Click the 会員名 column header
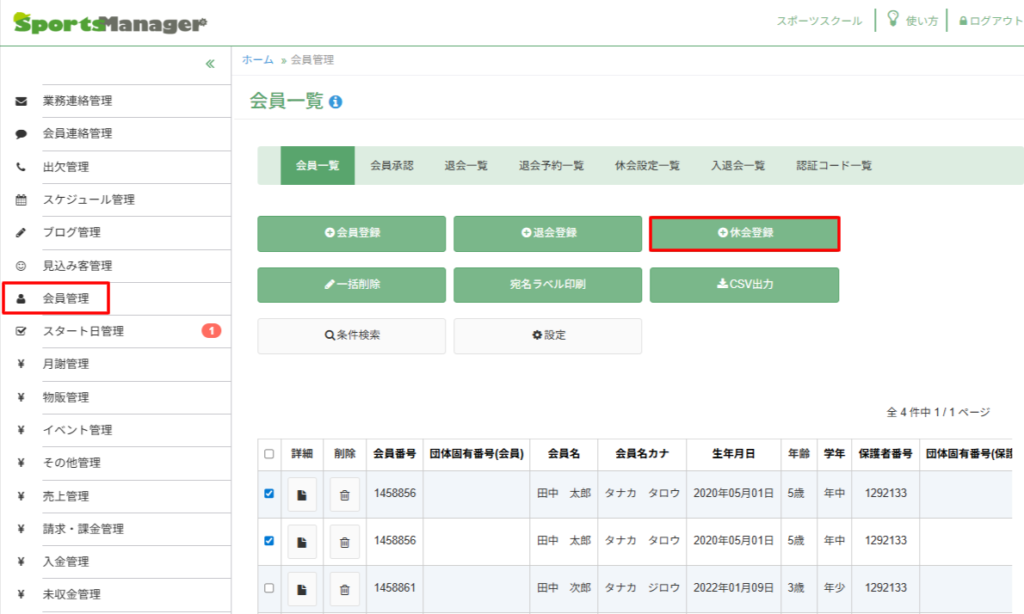This screenshot has height=614, width=1024. (564, 454)
